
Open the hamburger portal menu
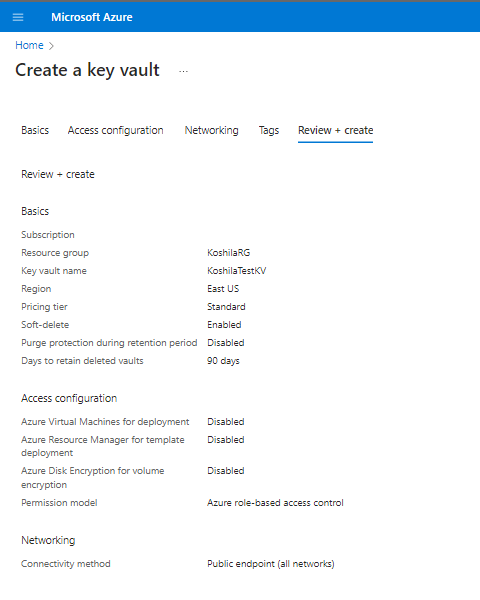[x=18, y=17]
